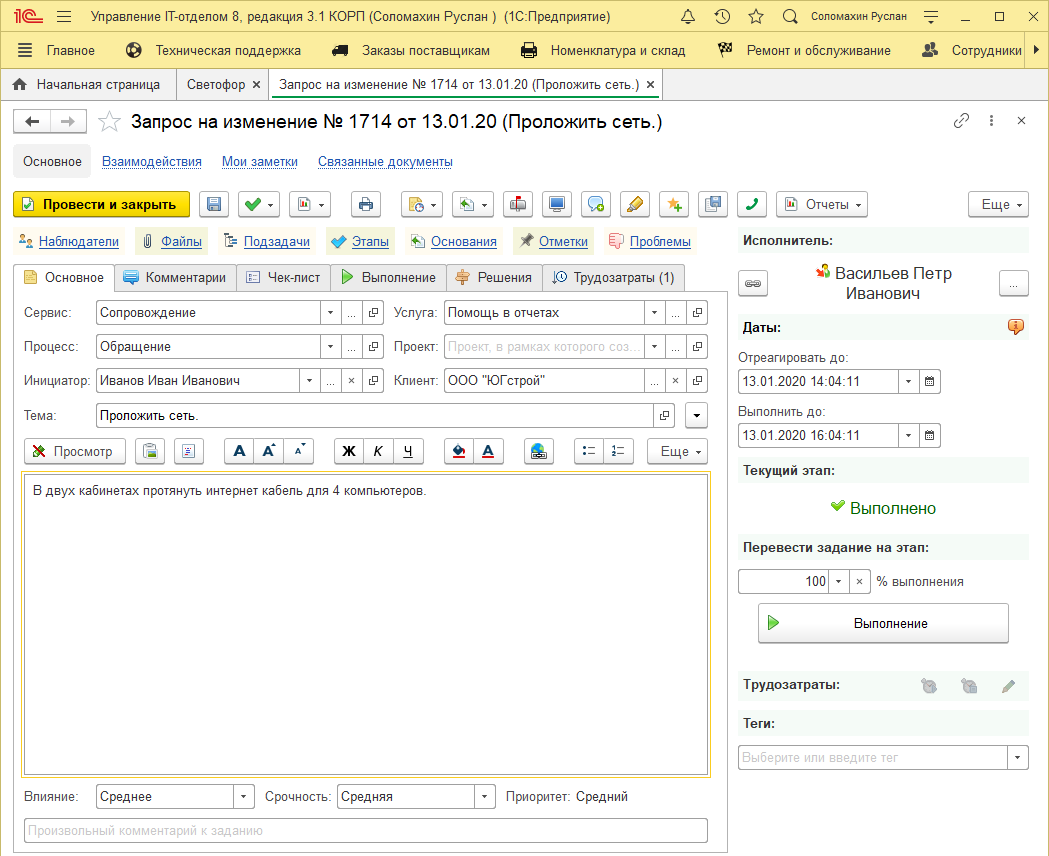This screenshot has height=856, width=1049.
Task: Open the calendar for 'Выполнить до' date
Action: click(929, 435)
